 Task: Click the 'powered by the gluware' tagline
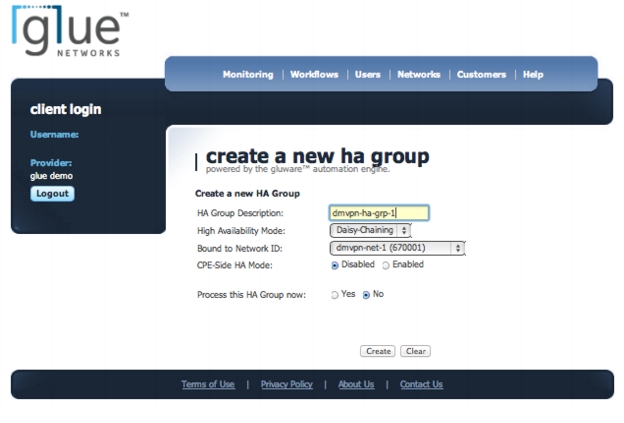pos(298,170)
